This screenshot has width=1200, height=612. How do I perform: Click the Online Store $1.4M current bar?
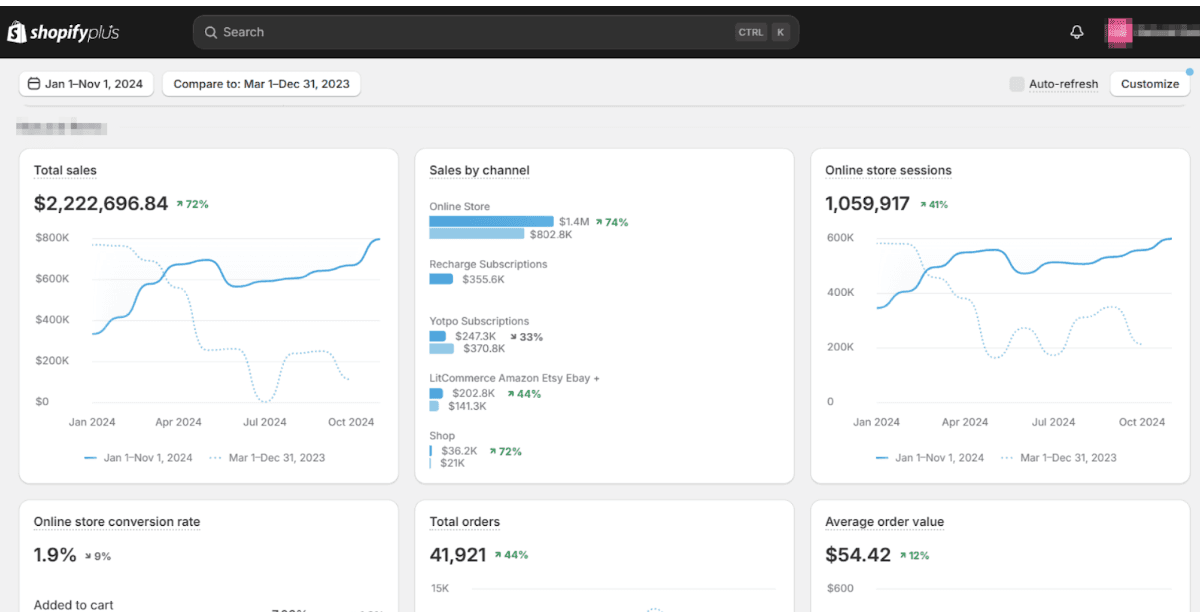pyautogui.click(x=491, y=222)
